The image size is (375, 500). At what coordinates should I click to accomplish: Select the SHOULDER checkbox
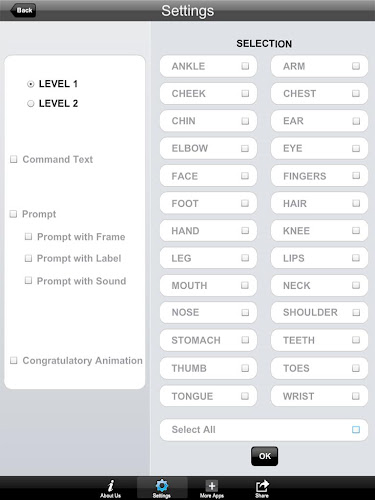pyautogui.click(x=356, y=312)
